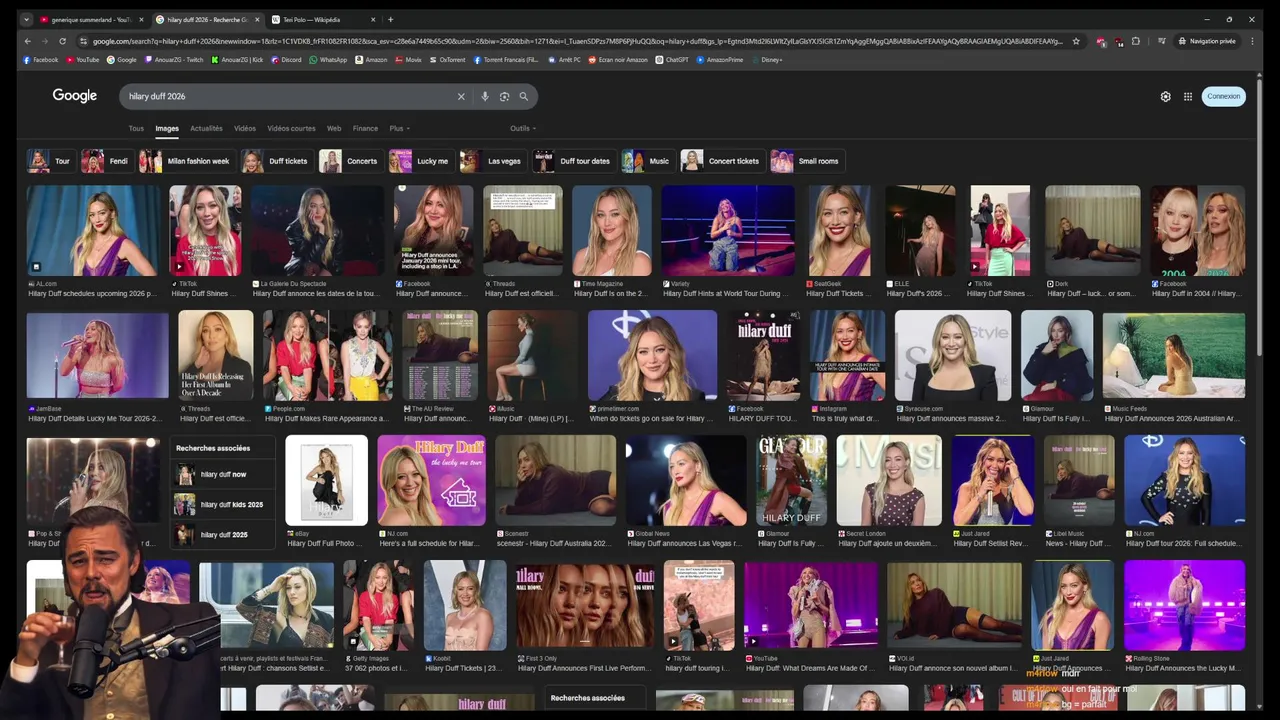Filter by the Las vegas chip
Image resolution: width=1280 pixels, height=720 pixels.
point(492,161)
